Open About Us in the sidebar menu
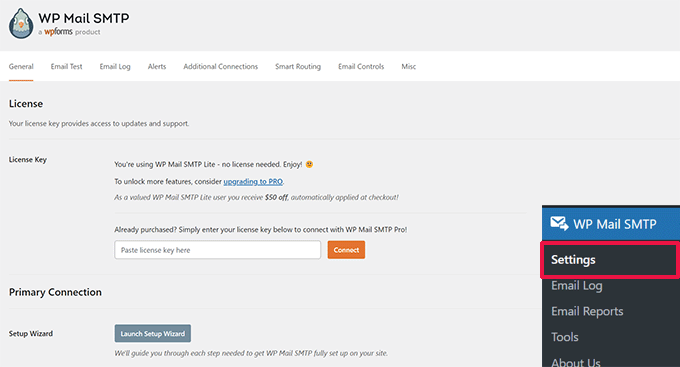The height and width of the screenshot is (367, 680). (576, 362)
